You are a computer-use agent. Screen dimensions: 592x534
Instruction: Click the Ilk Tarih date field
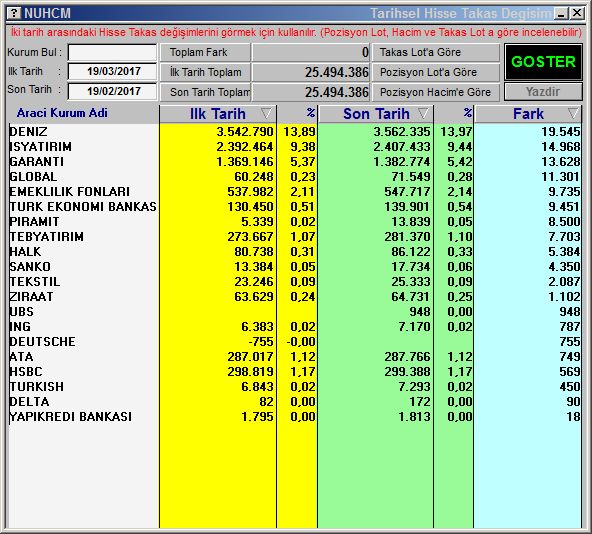pyautogui.click(x=112, y=71)
